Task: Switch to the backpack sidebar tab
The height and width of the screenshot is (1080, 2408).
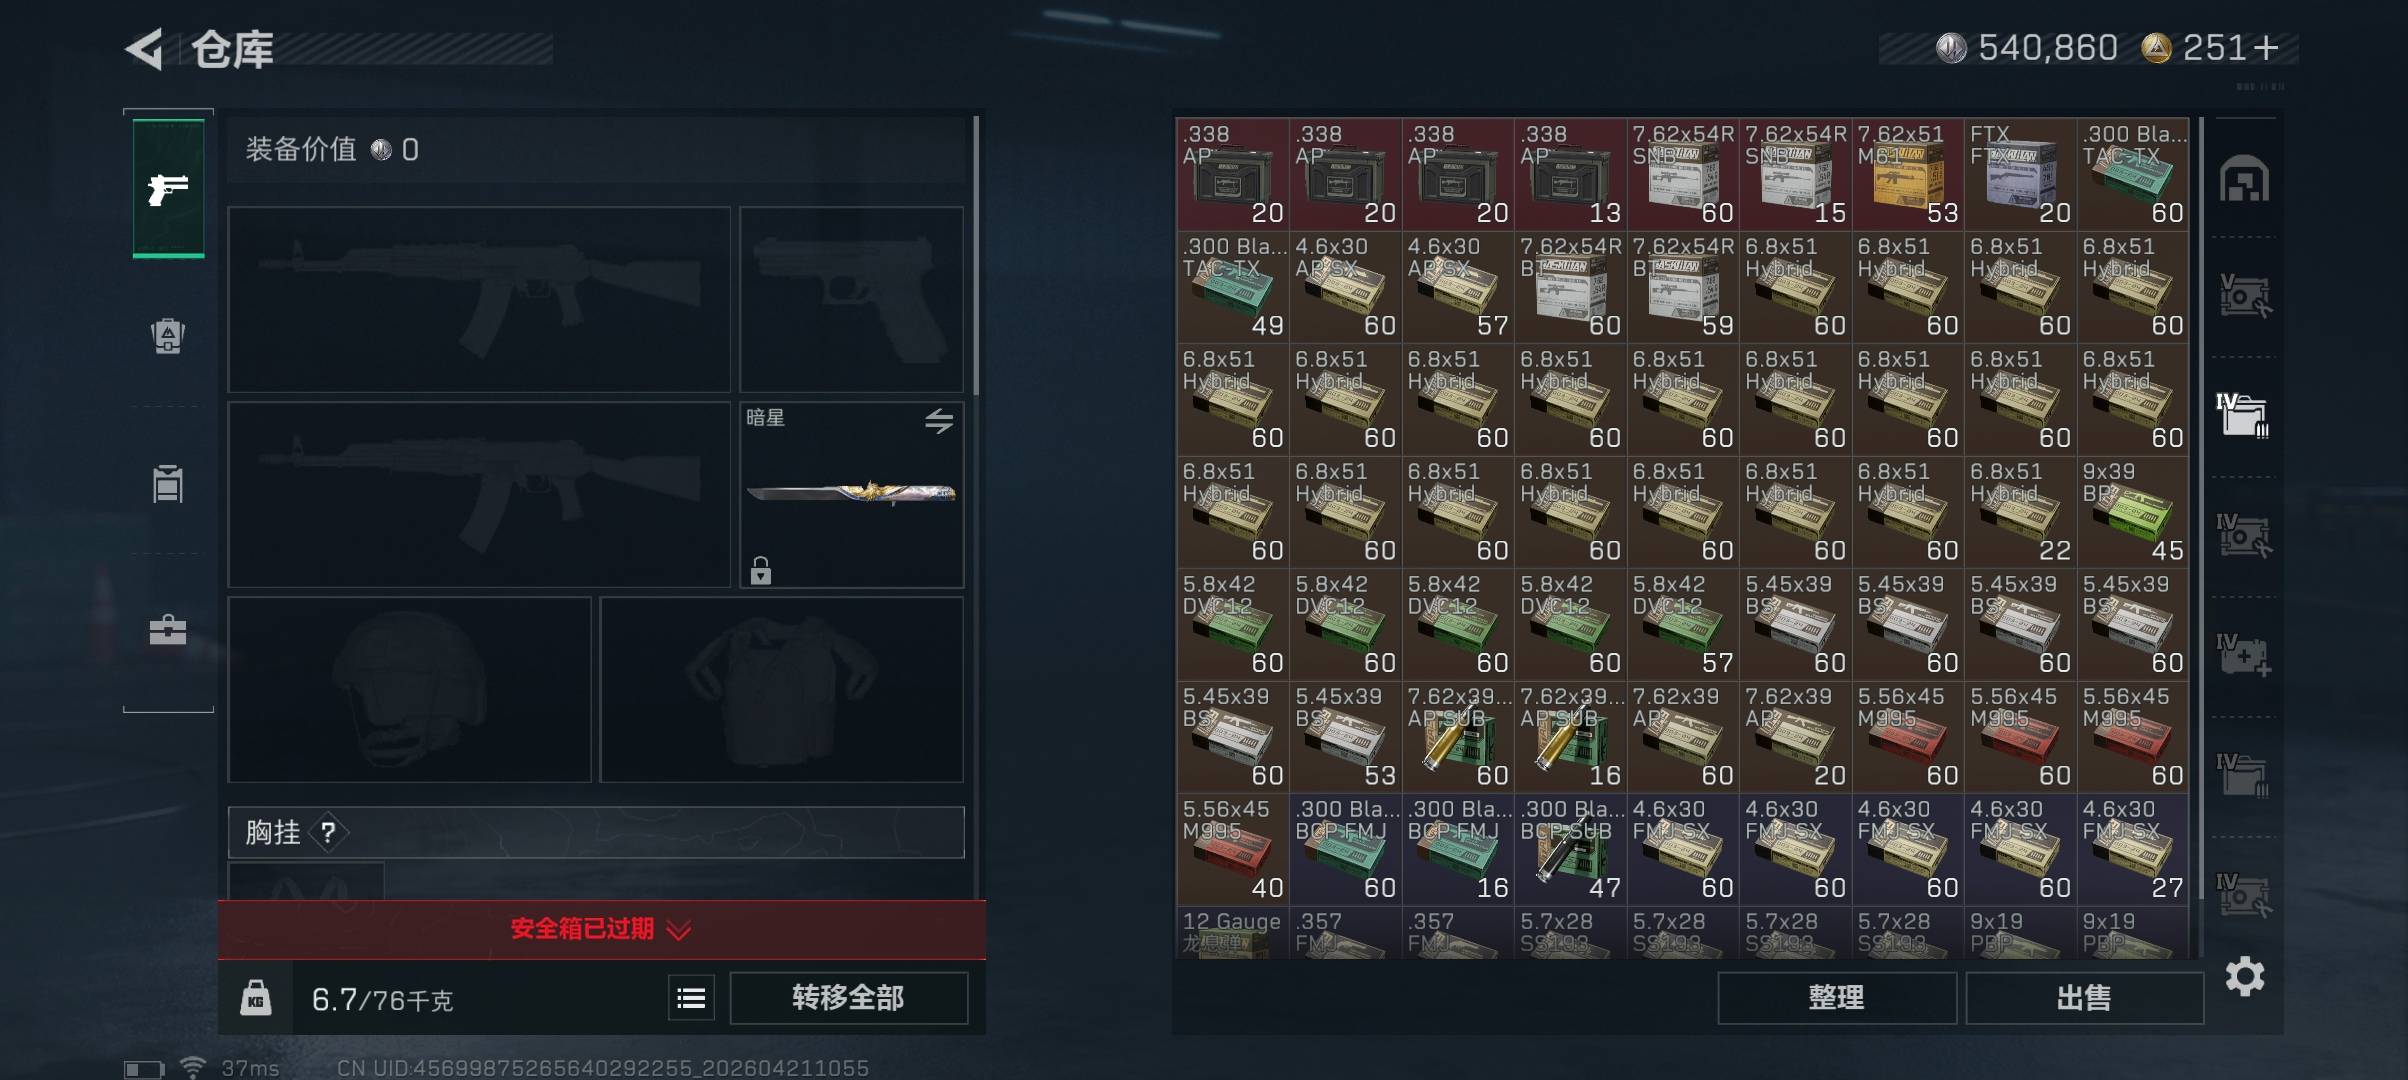Action: (168, 336)
